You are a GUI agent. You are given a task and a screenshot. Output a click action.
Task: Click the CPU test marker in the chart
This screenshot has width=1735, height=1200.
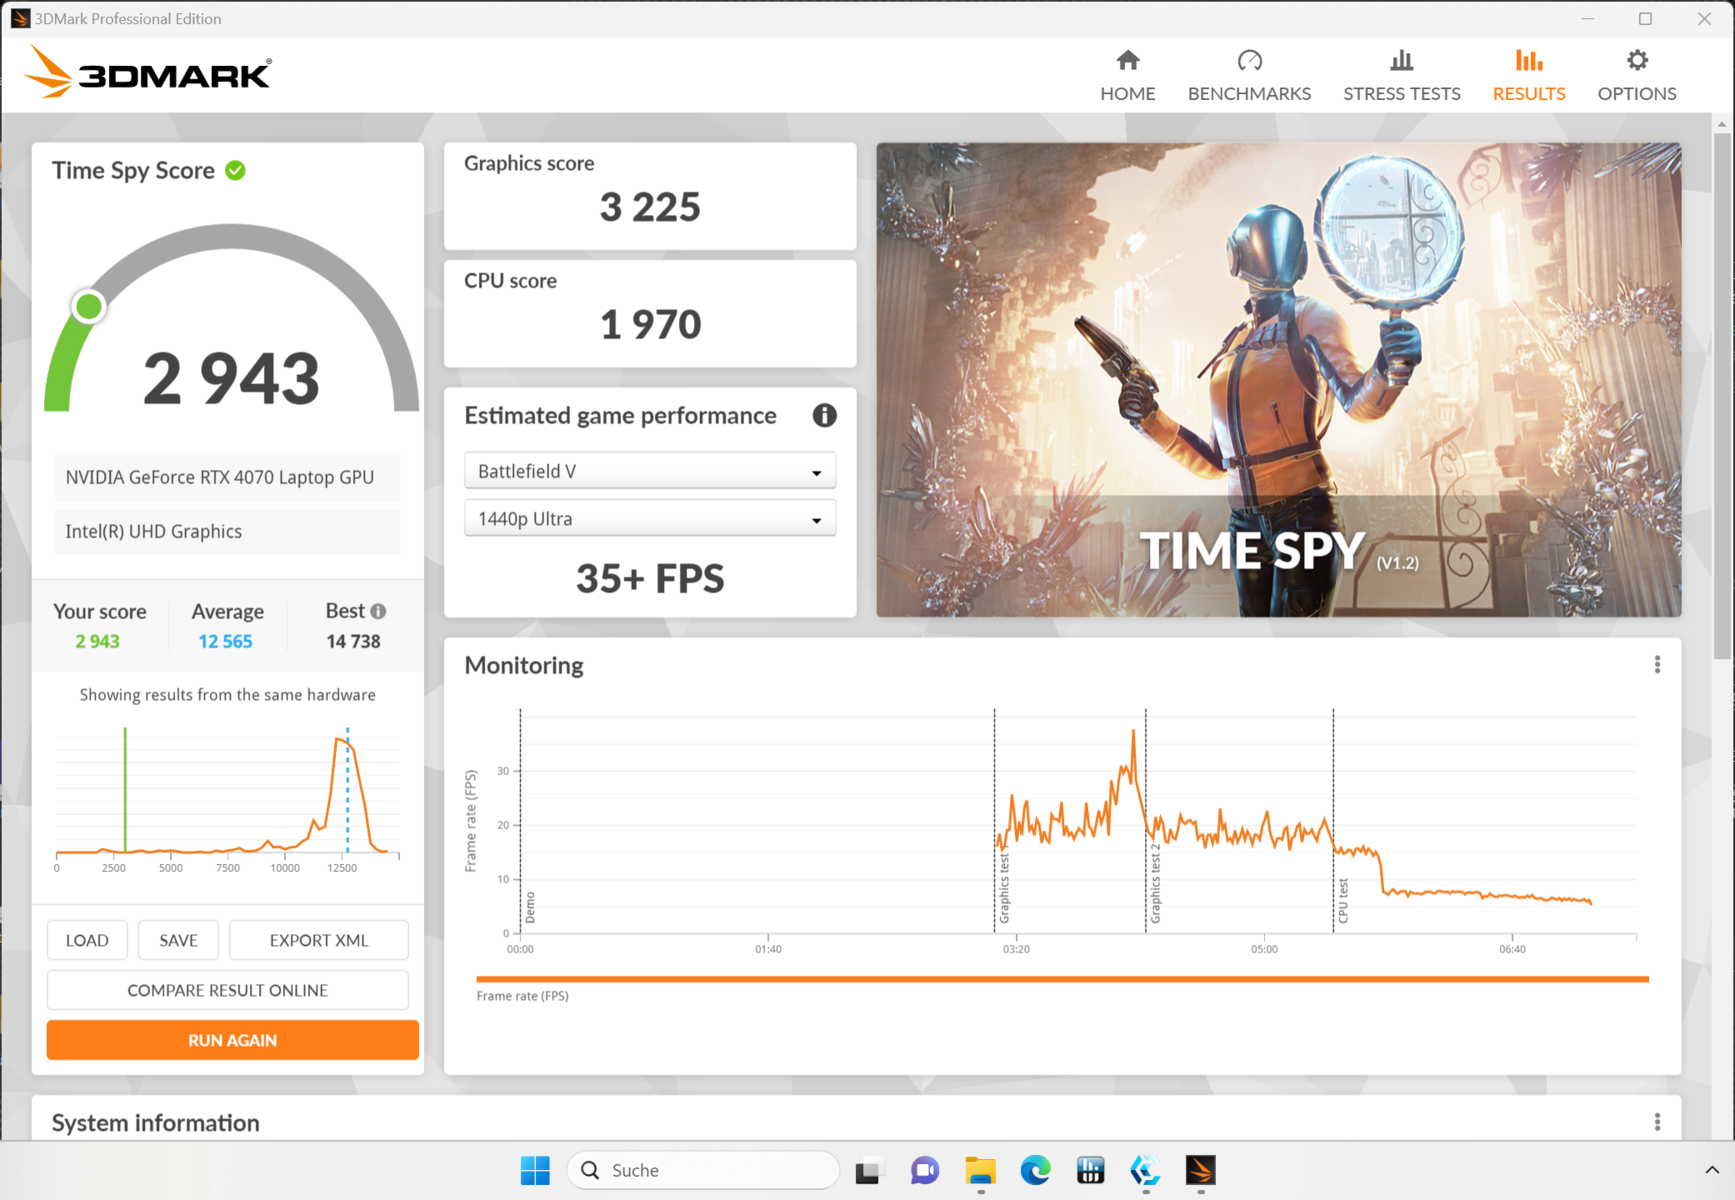(x=1343, y=901)
